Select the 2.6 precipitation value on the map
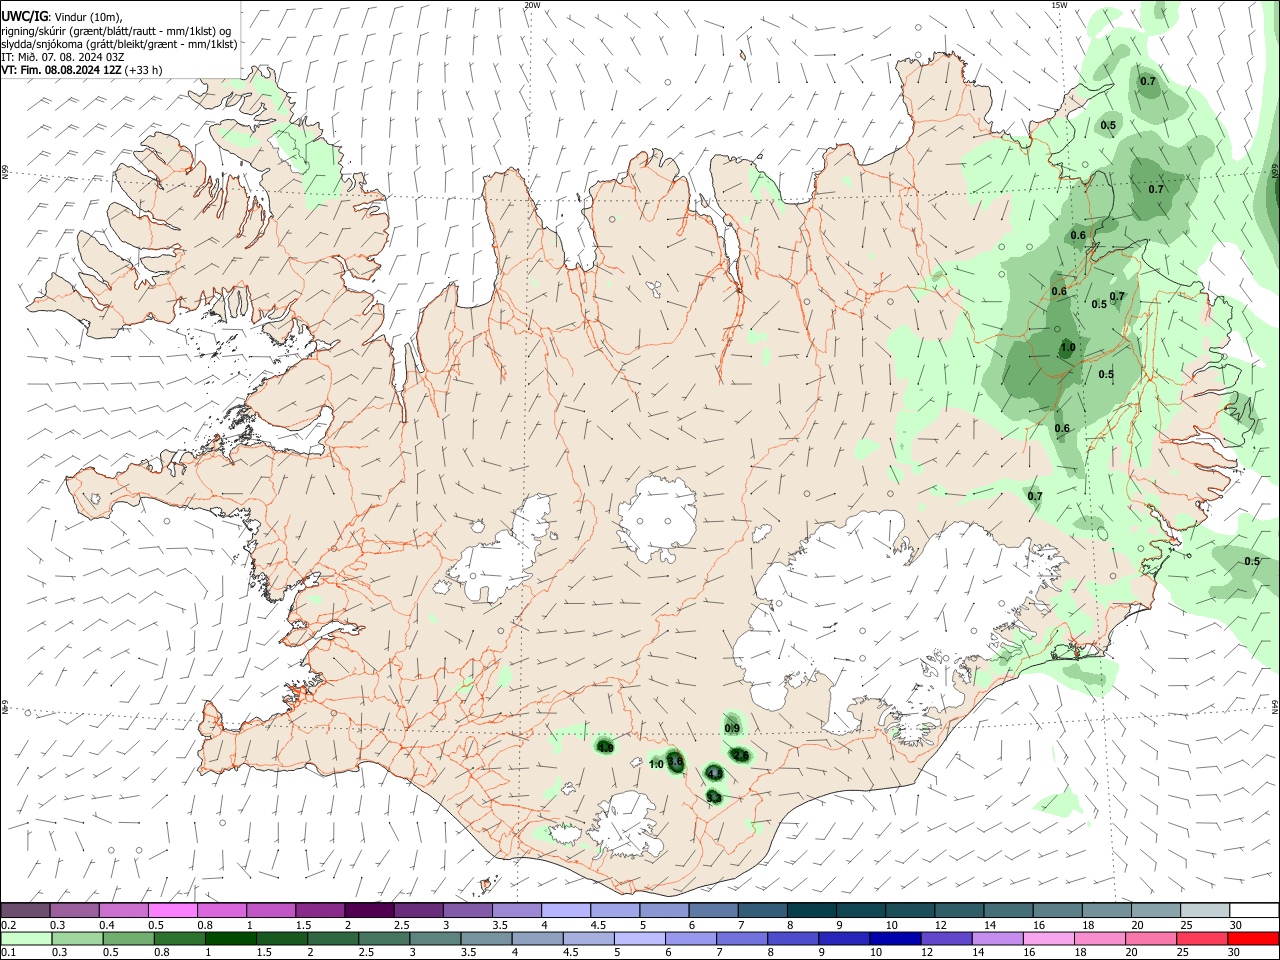1280x960 pixels. (740, 755)
